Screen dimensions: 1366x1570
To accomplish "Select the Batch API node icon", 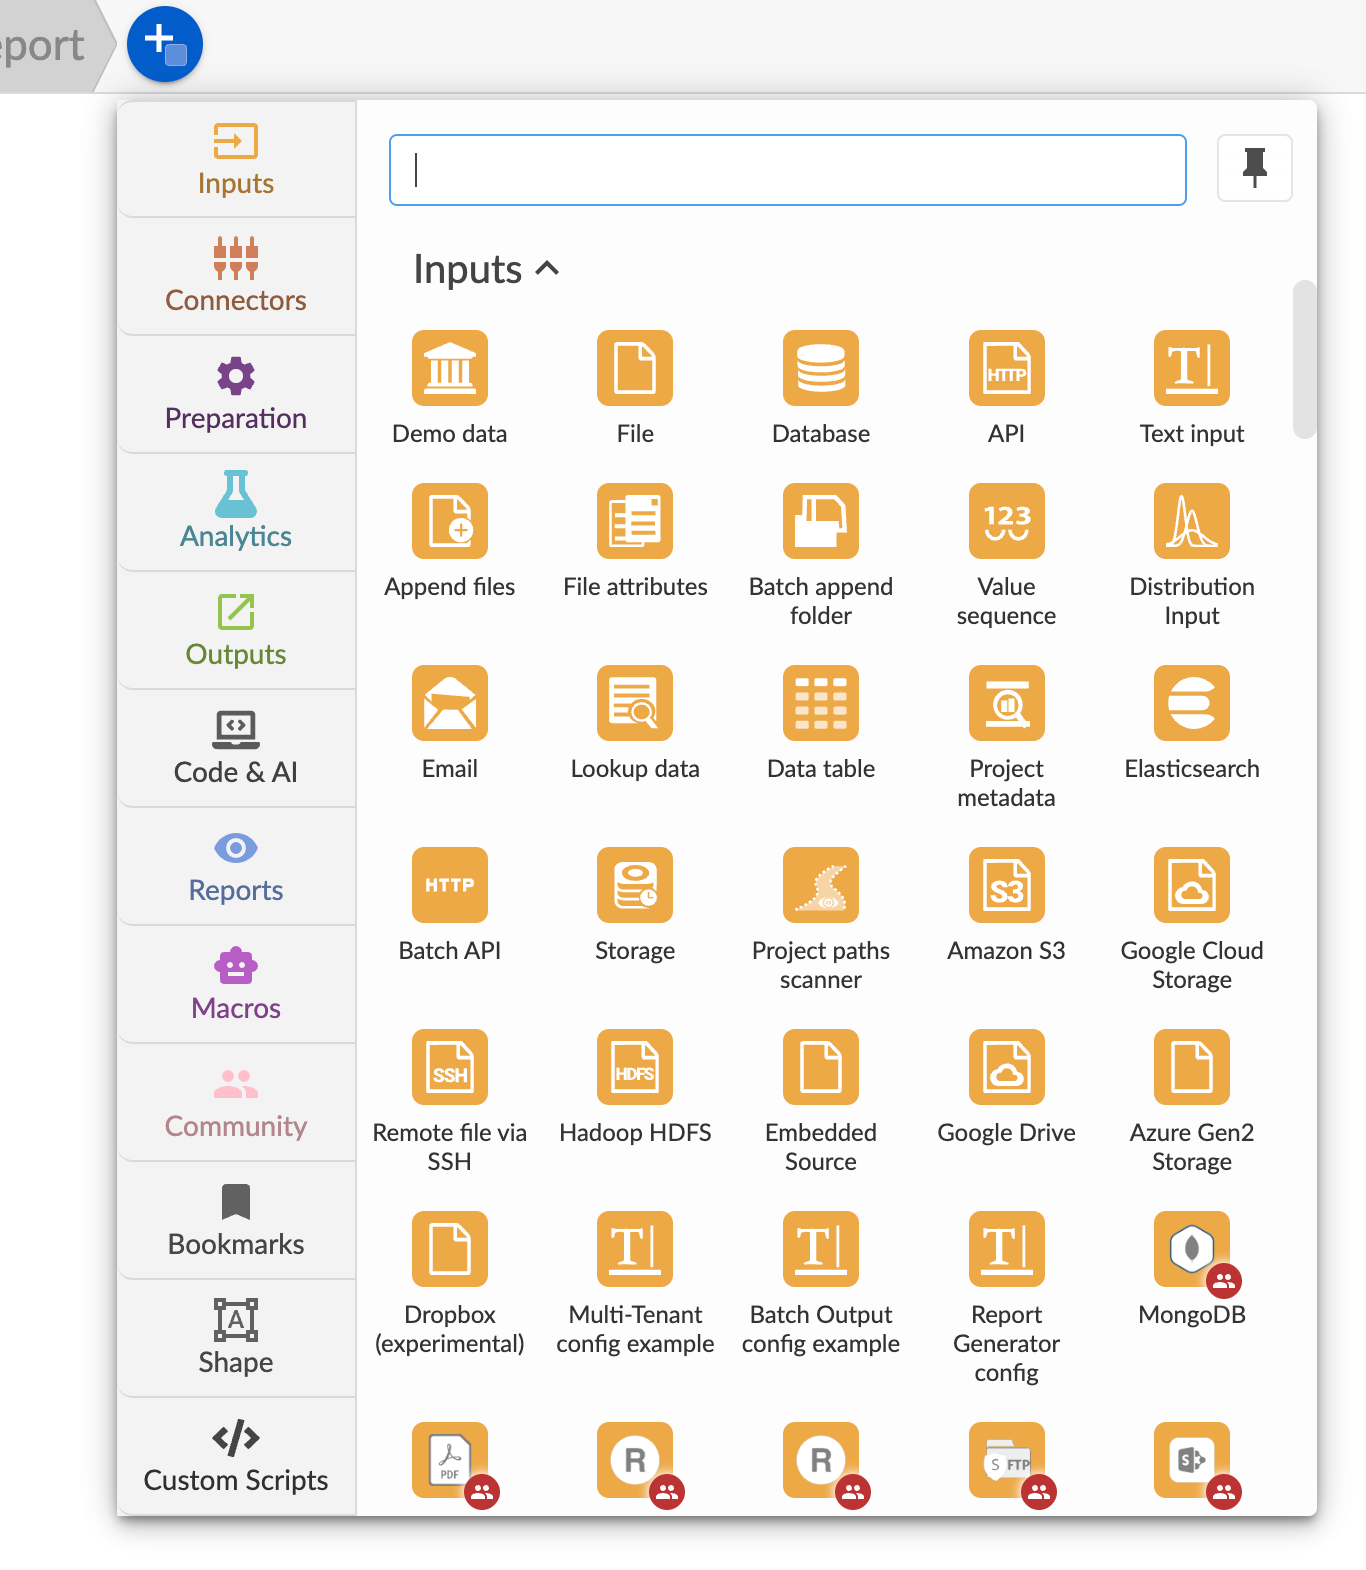I will coord(450,885).
